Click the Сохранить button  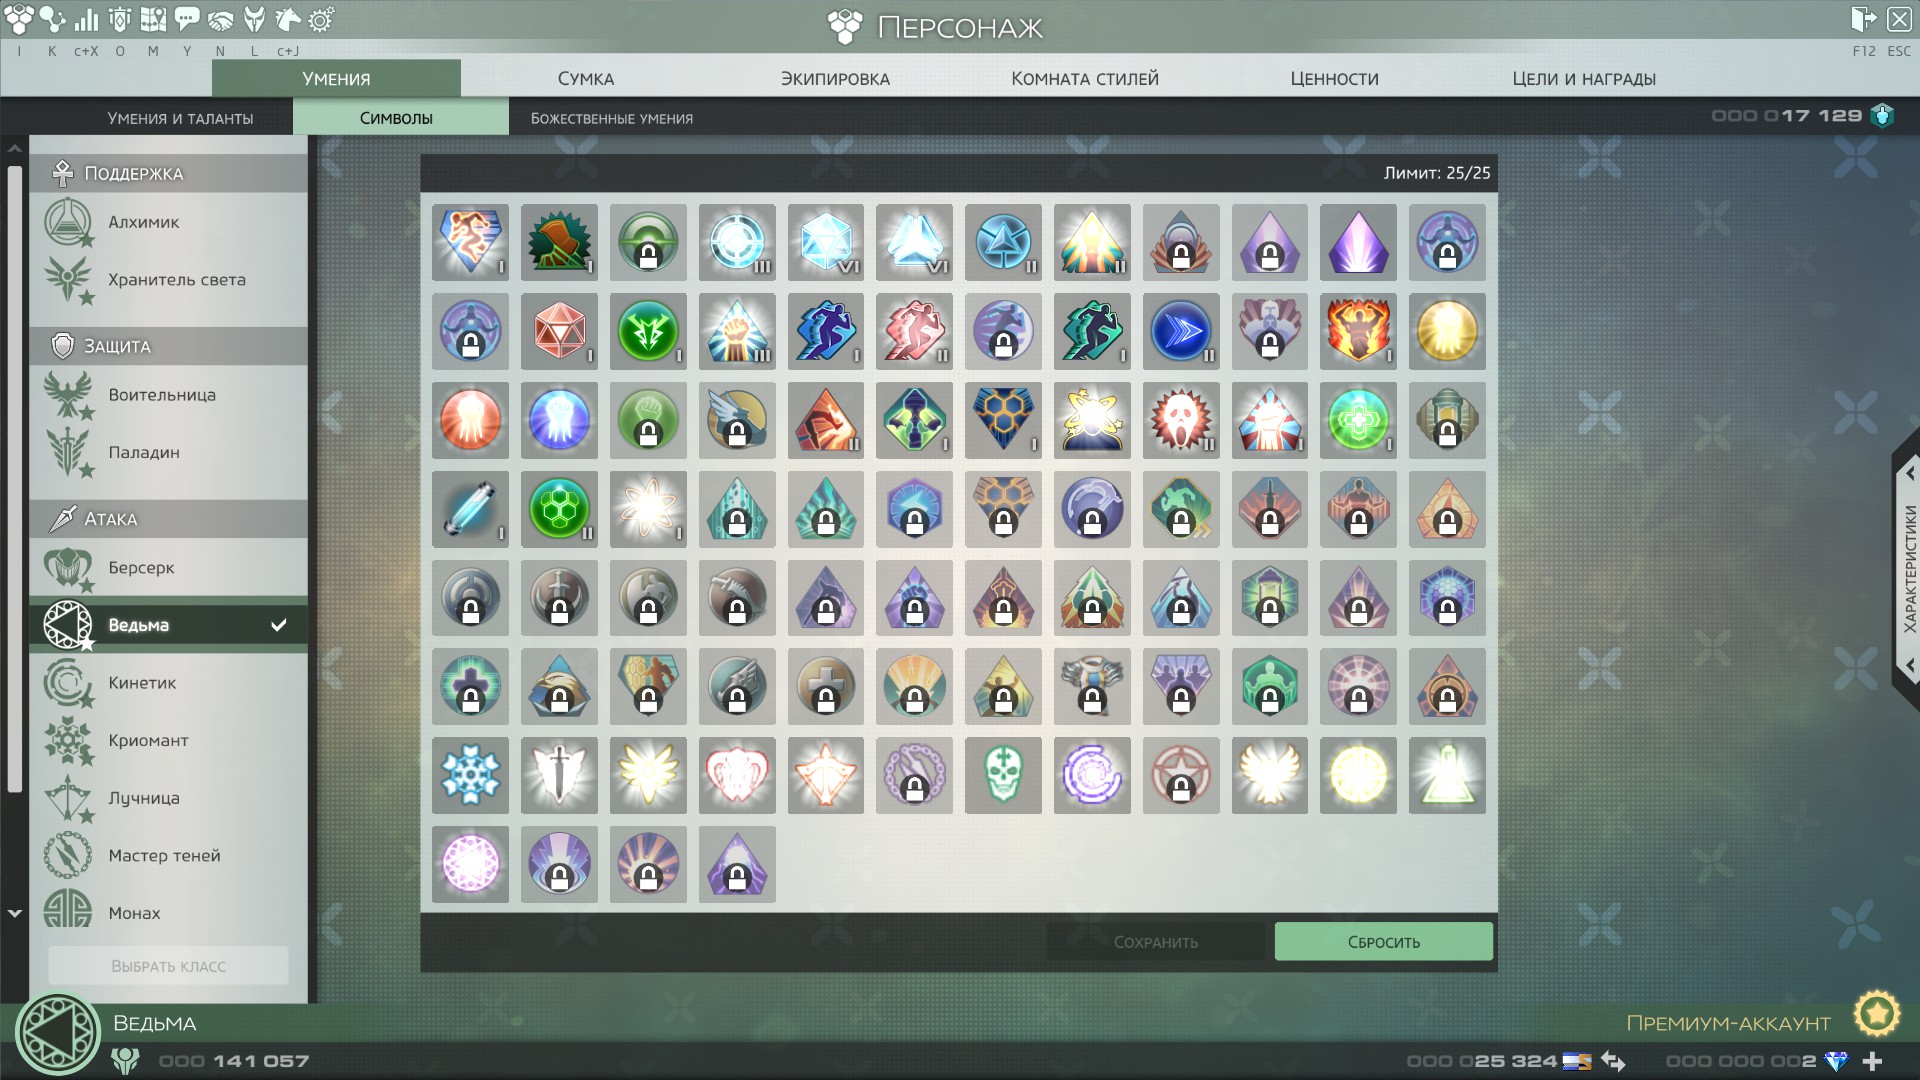click(x=1156, y=942)
